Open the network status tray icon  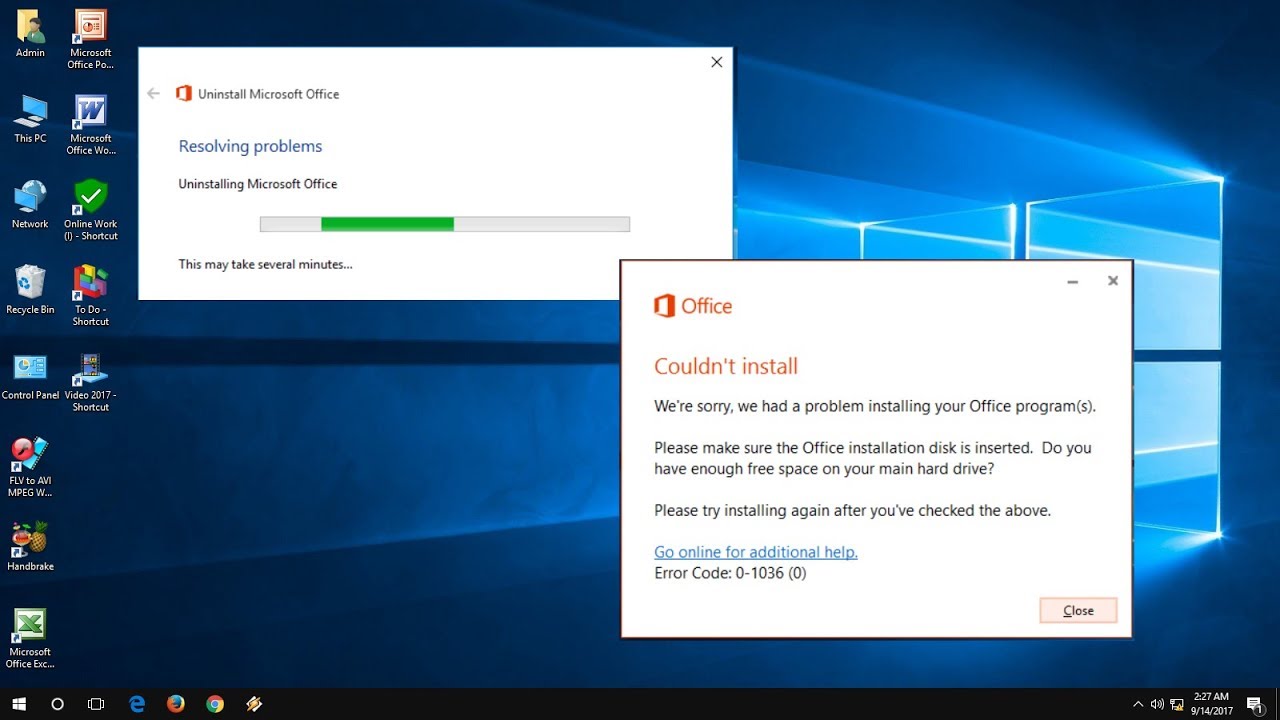(1177, 704)
